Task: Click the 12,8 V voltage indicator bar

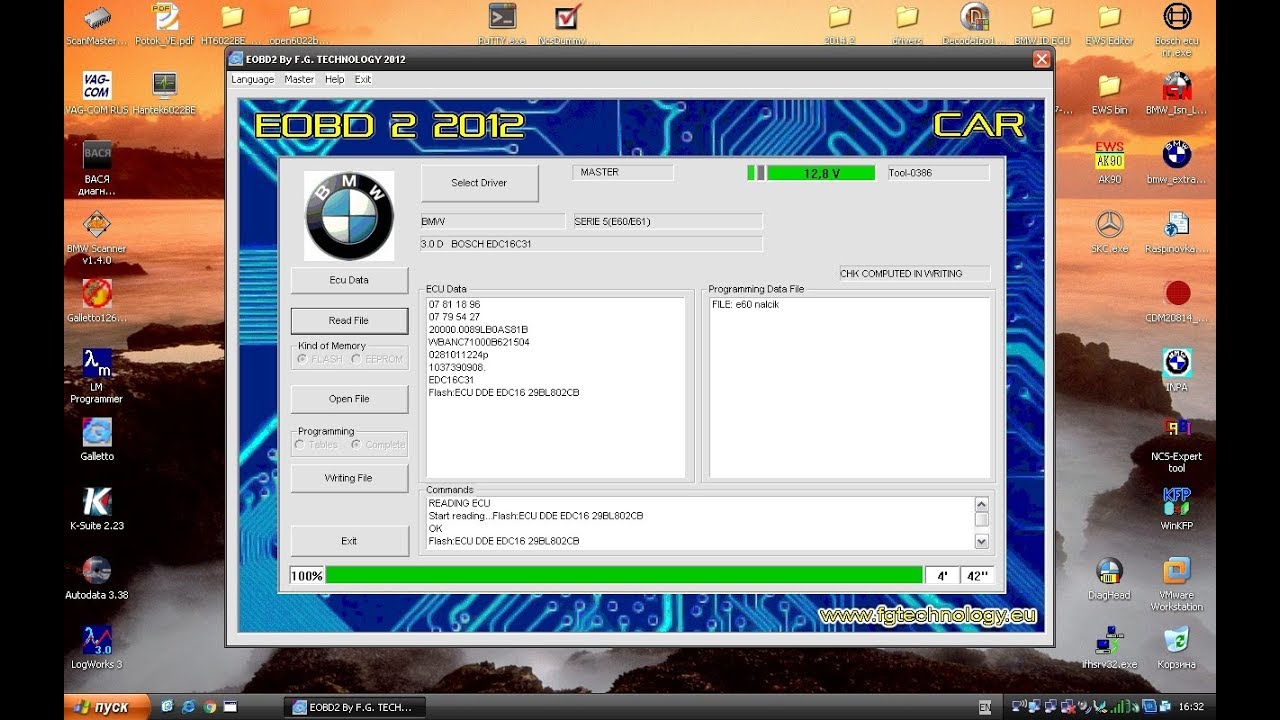Action: click(x=821, y=173)
